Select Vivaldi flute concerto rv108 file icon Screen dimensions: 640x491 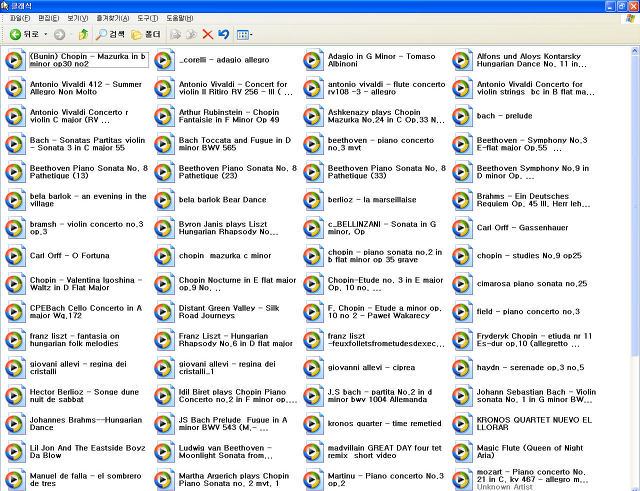click(313, 88)
